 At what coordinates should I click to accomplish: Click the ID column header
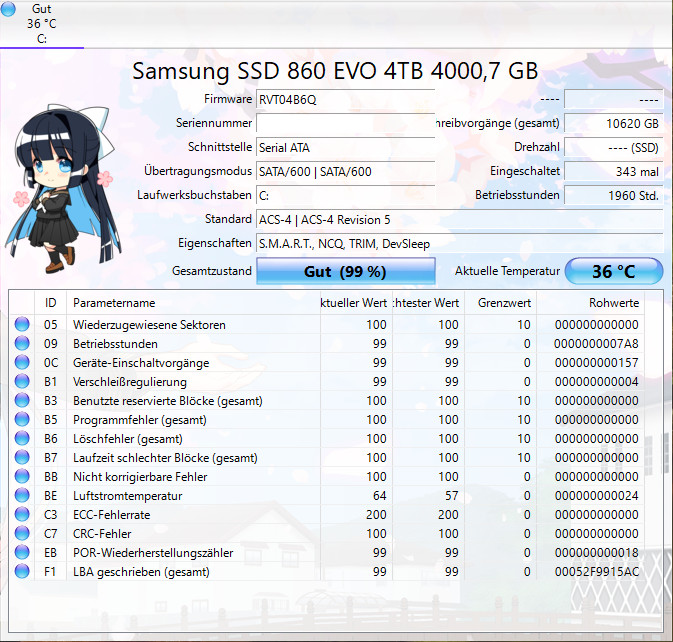50,303
